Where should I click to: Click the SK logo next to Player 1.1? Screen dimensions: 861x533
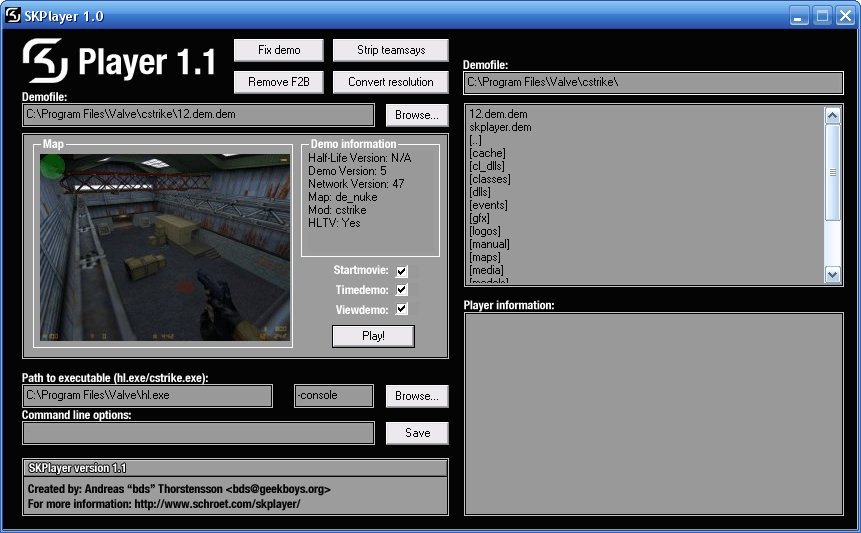pos(45,60)
